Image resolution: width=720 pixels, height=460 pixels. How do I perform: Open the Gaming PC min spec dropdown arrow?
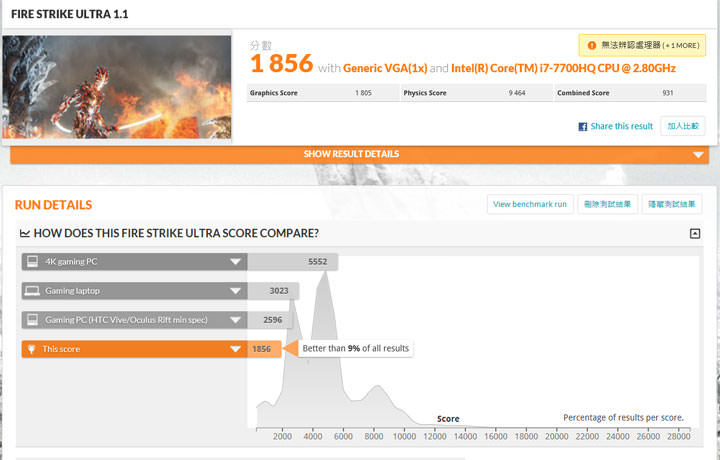tap(235, 320)
